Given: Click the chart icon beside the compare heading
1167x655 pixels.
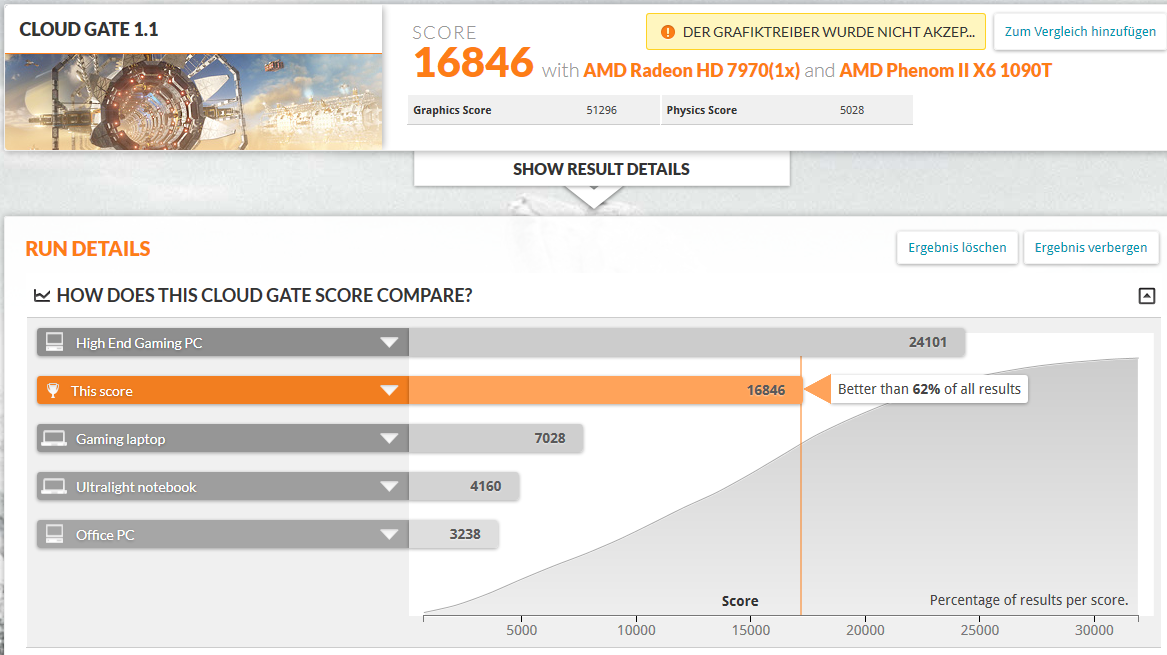Looking at the screenshot, I should (x=42, y=295).
